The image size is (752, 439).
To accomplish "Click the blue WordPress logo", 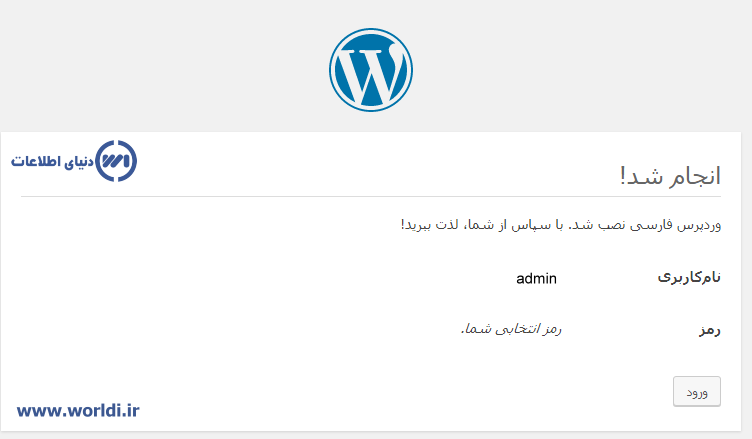I will click(370, 69).
